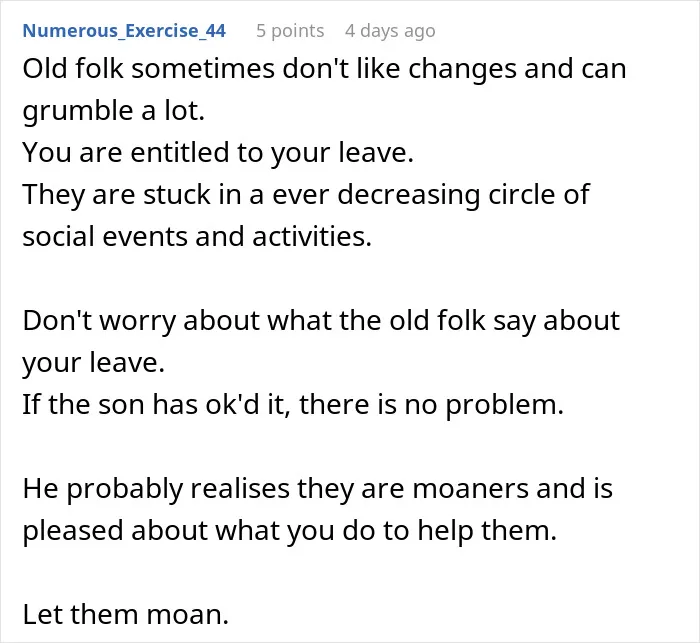Click the final line "Let them moan."
The width and height of the screenshot is (700, 643).
125,614
